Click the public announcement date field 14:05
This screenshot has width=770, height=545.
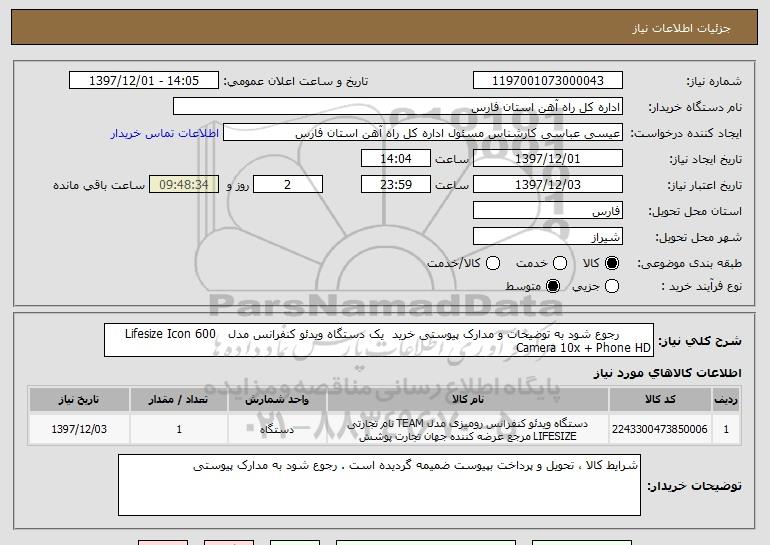coord(144,80)
